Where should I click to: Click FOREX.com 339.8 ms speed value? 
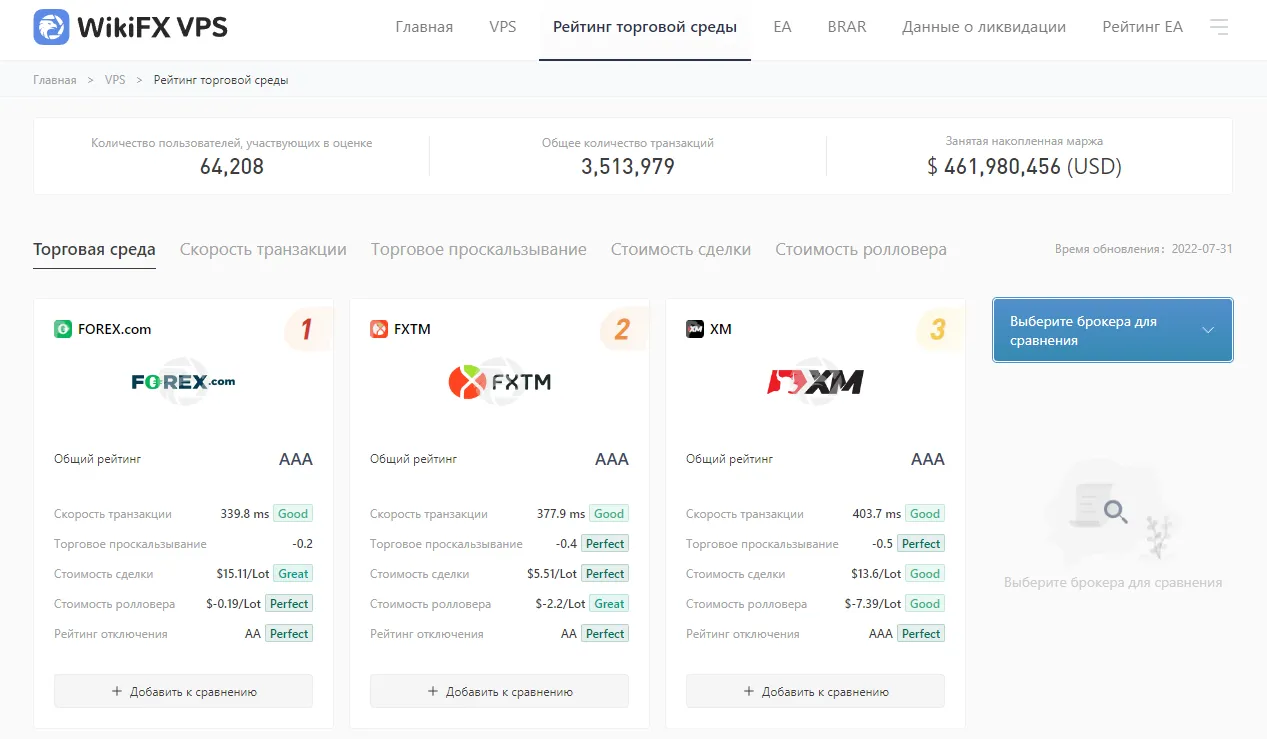tap(244, 514)
